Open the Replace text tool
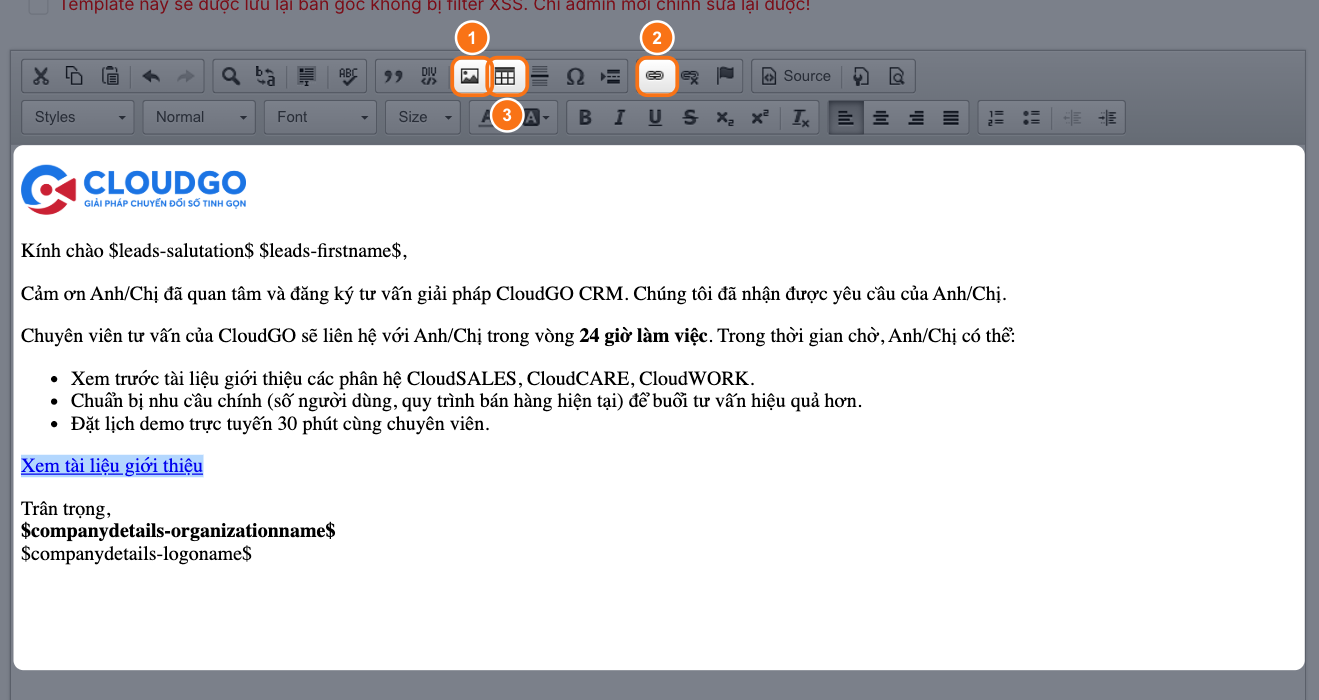Image resolution: width=1319 pixels, height=700 pixels. (x=265, y=76)
